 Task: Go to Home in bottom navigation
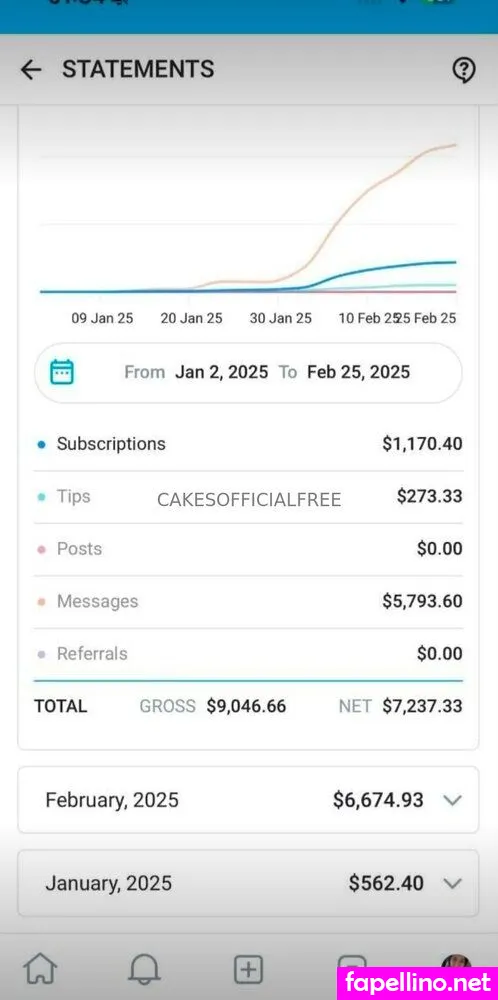pos(40,969)
